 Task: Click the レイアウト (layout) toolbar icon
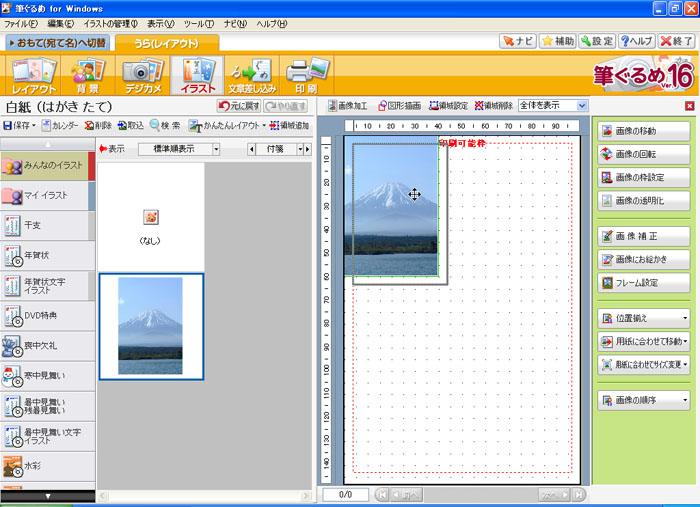click(x=34, y=75)
